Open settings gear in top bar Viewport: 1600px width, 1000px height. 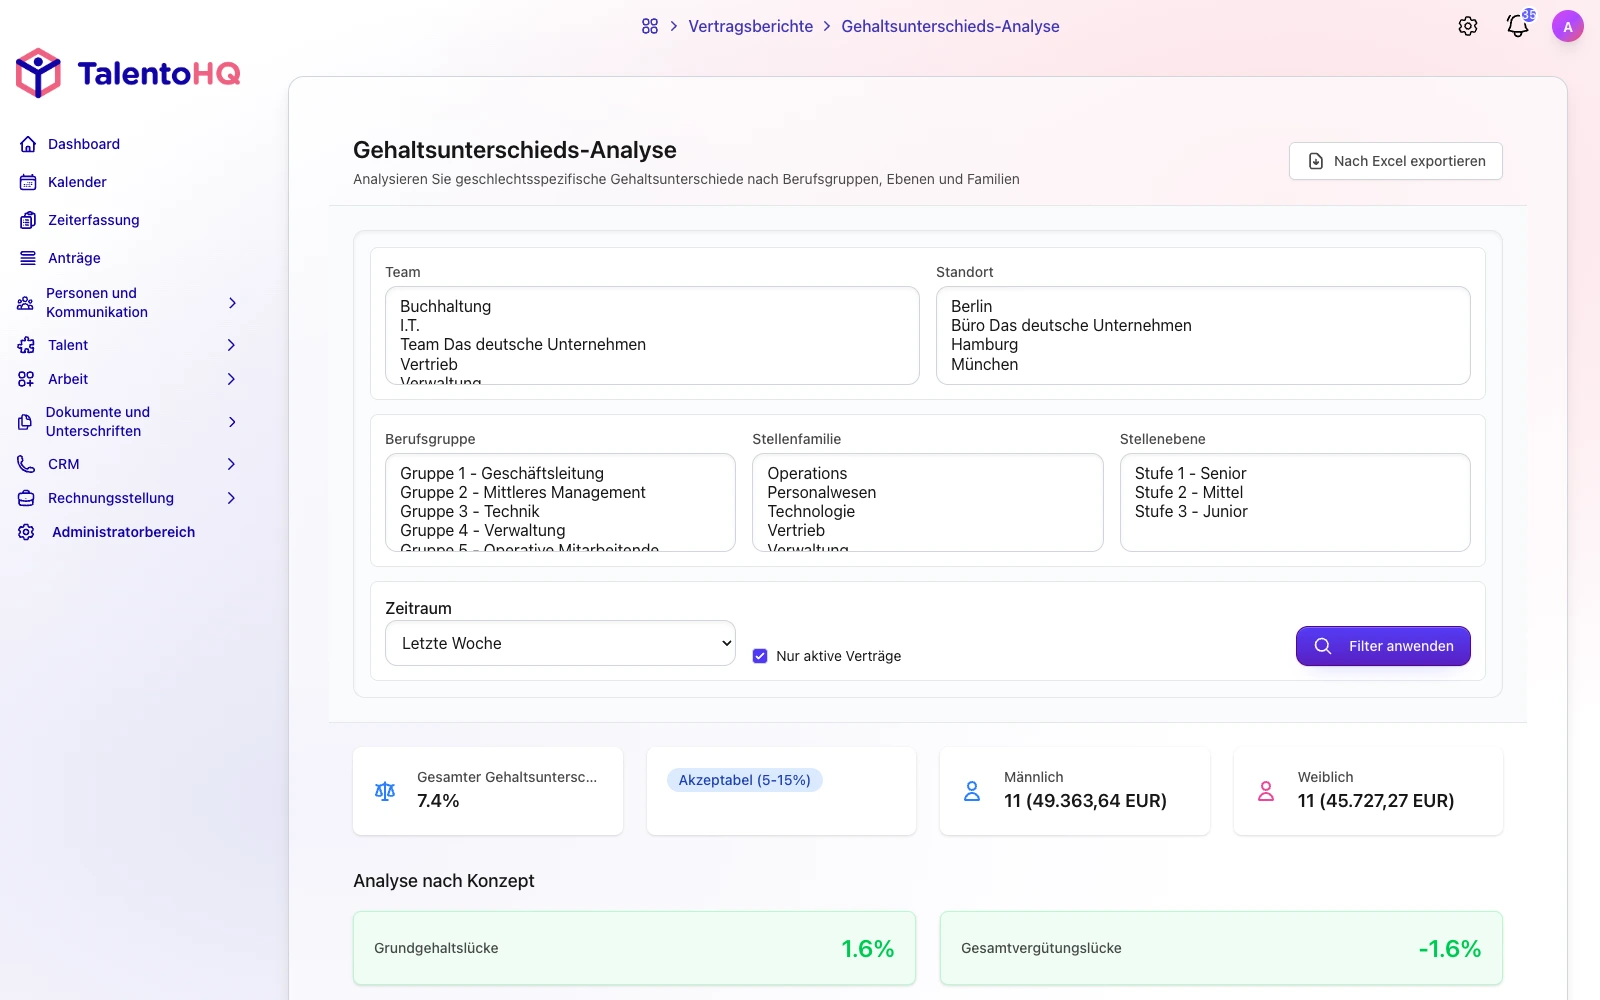(x=1468, y=27)
